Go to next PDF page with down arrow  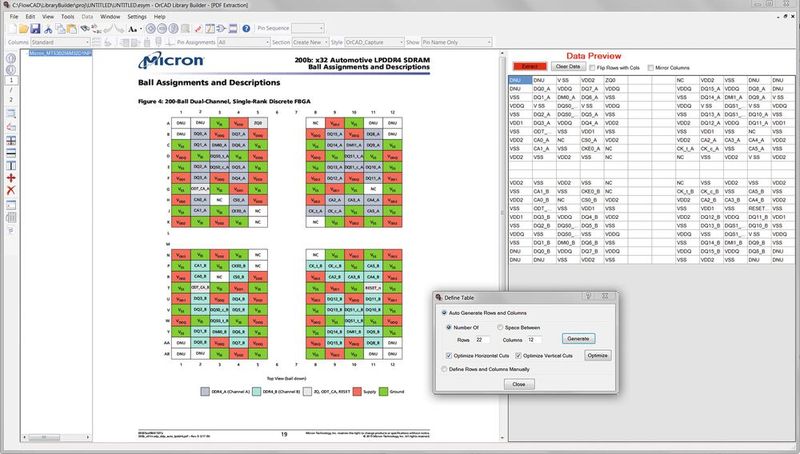coord(11,69)
